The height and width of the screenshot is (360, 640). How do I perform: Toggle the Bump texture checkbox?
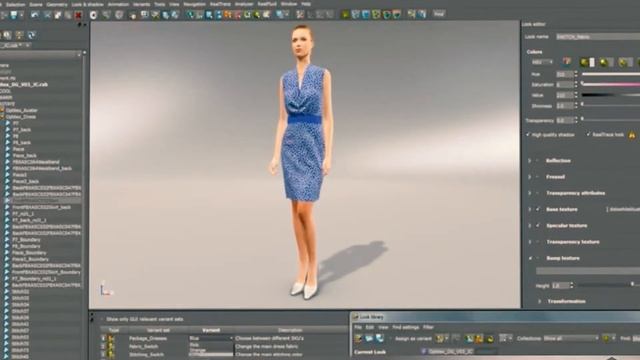coord(538,258)
